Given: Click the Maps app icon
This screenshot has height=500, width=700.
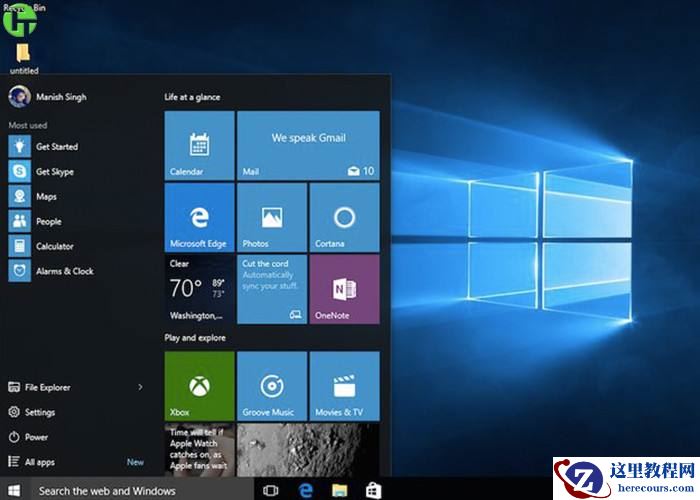Looking at the screenshot, I should coord(20,196).
